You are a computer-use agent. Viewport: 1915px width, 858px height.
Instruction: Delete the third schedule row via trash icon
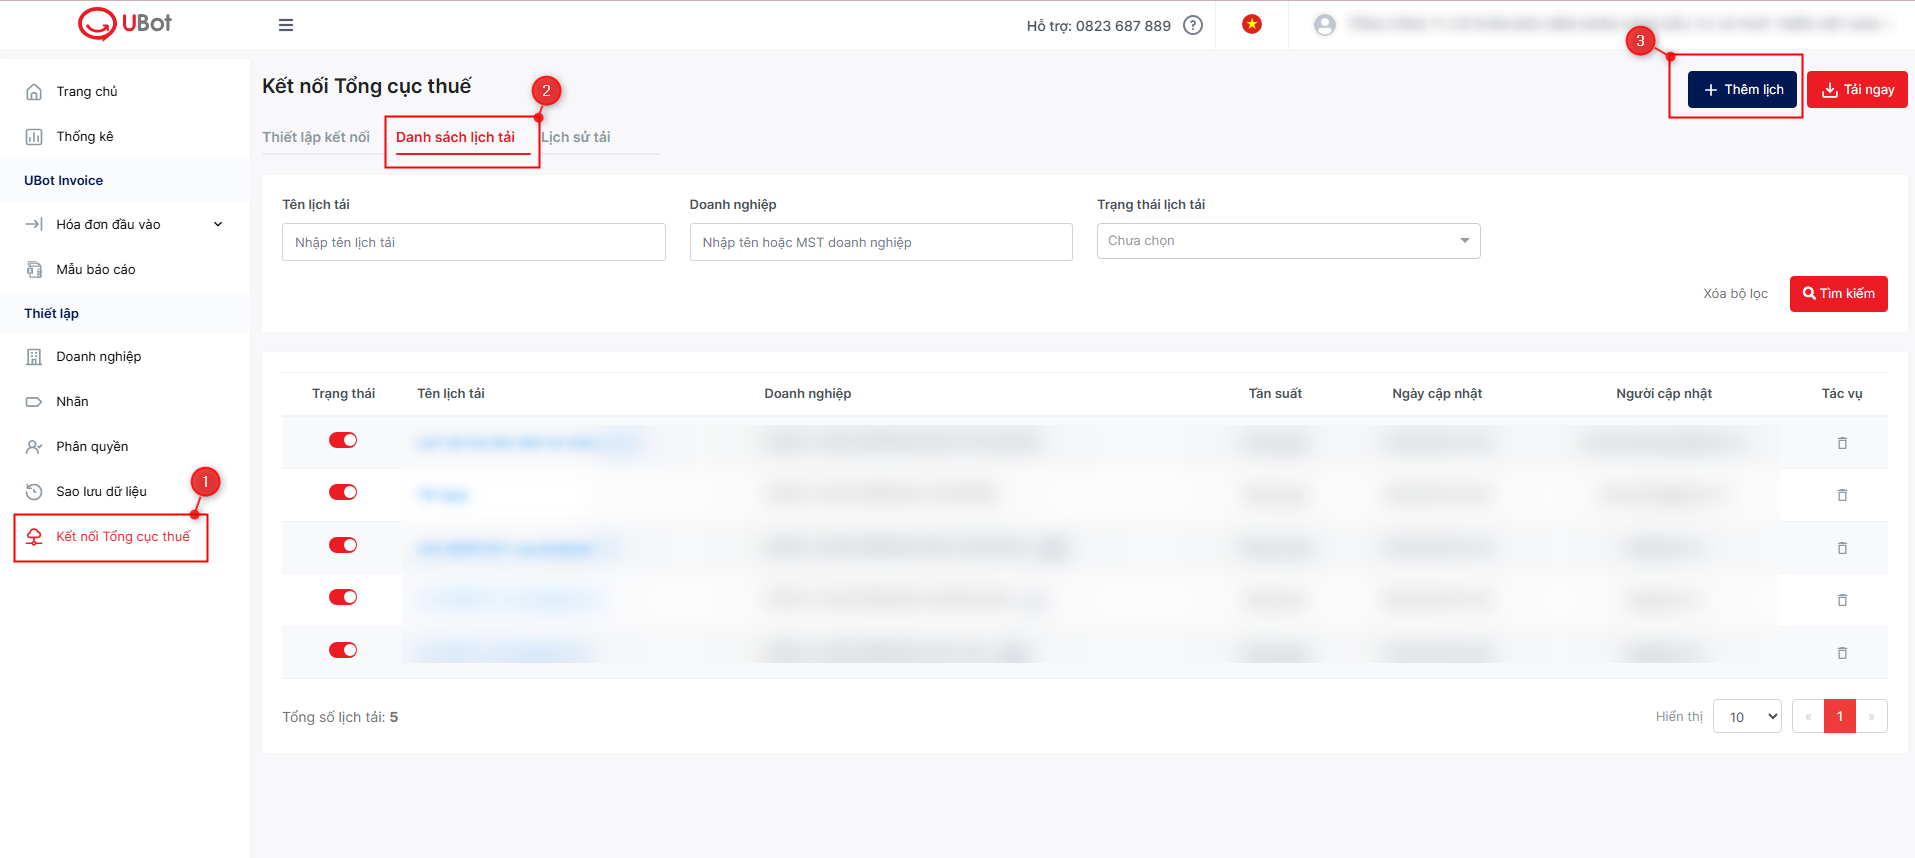1842,548
